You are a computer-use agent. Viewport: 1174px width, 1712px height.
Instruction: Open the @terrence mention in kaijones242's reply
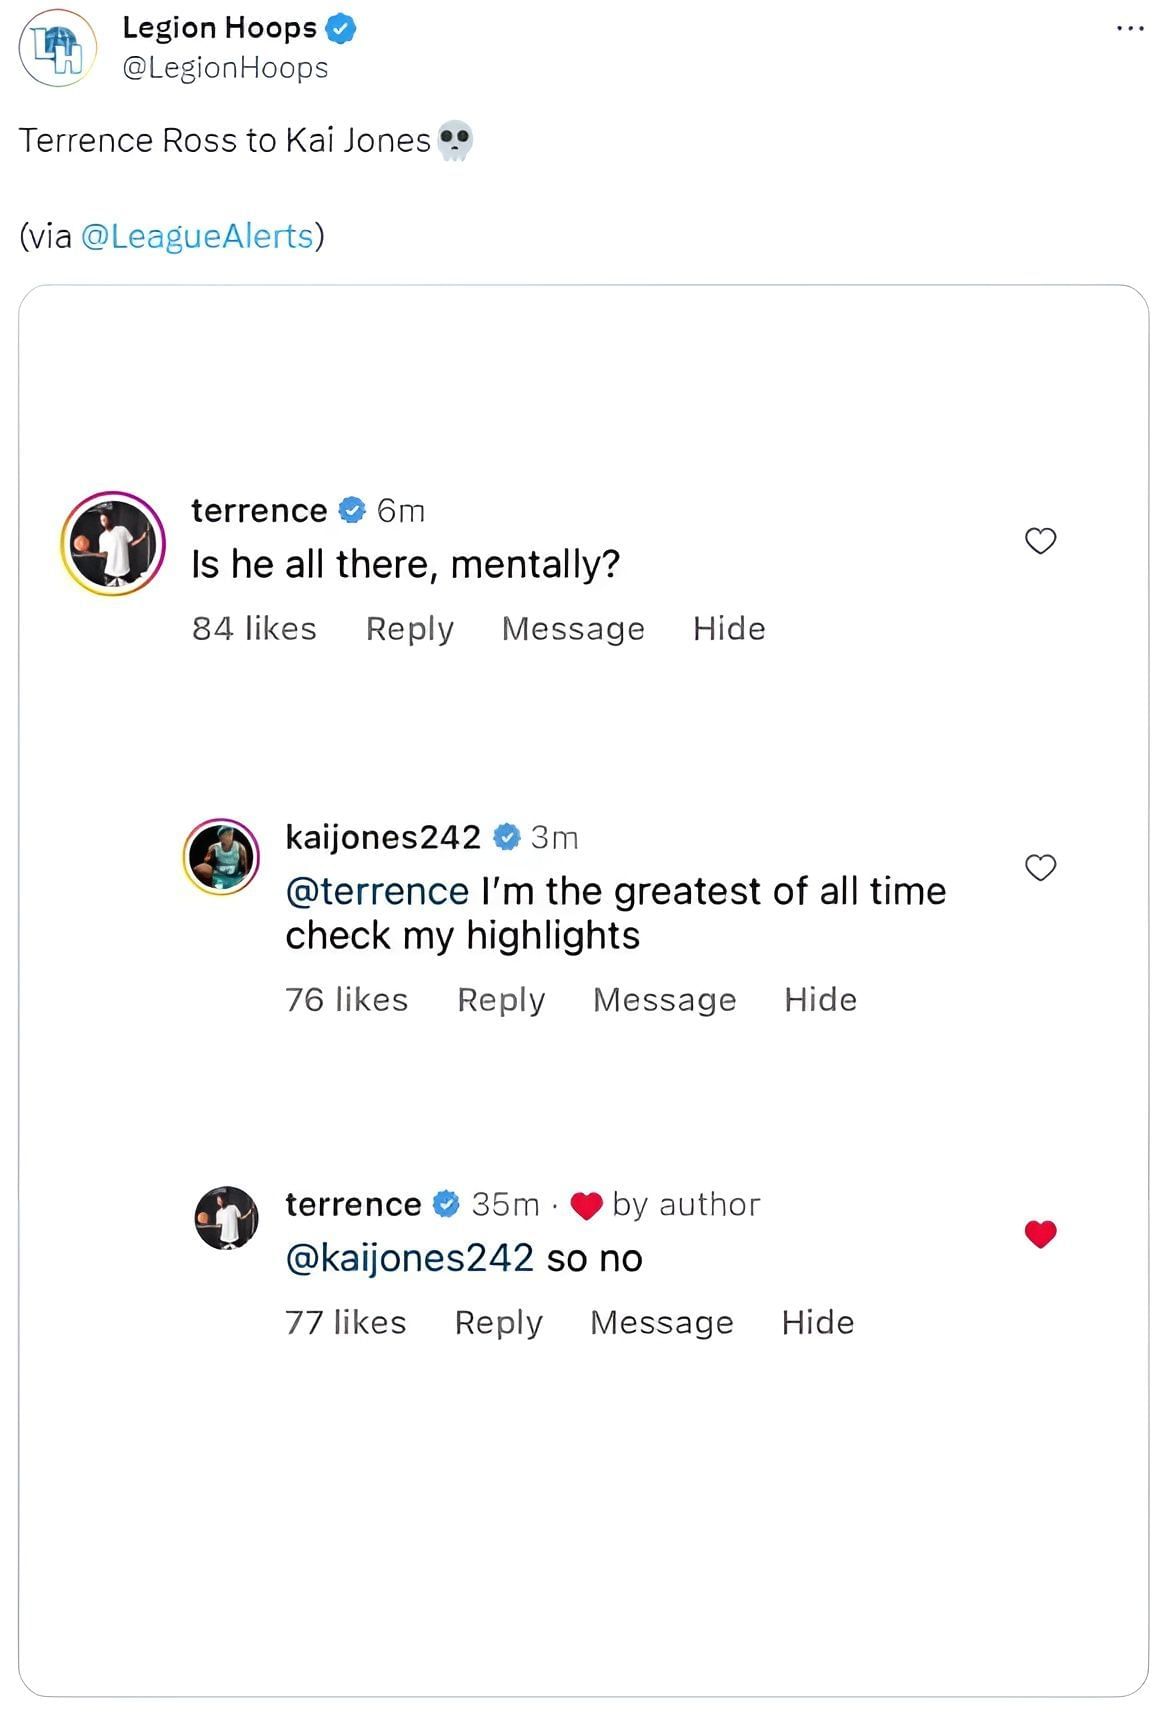(x=377, y=891)
